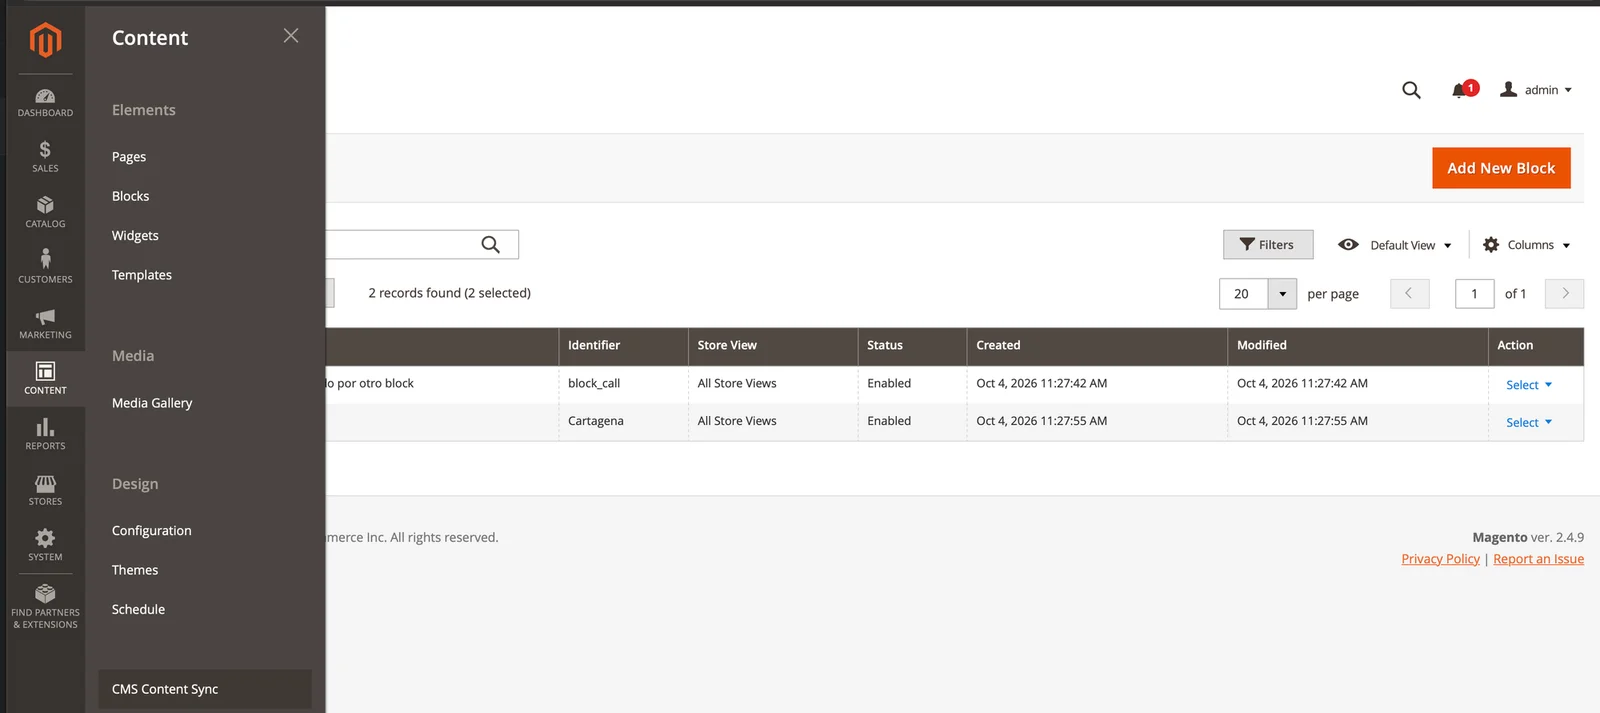
Task: Sort by Store View column header
Action: point(773,346)
